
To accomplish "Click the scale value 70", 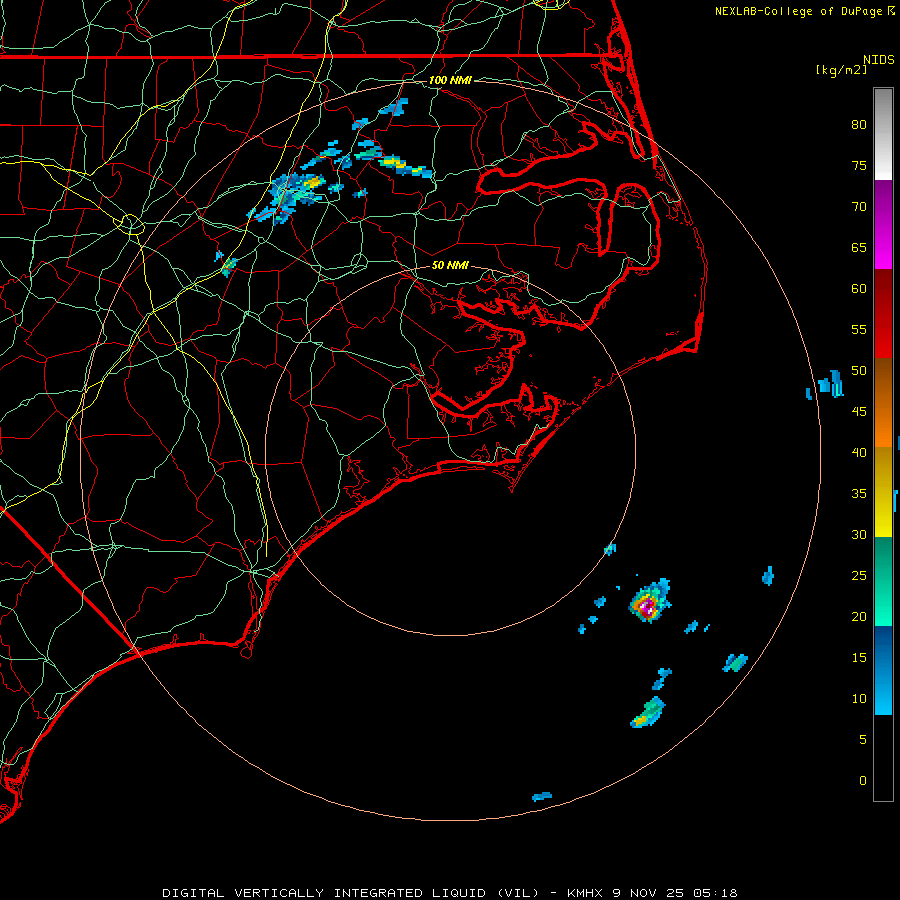I will (x=859, y=207).
